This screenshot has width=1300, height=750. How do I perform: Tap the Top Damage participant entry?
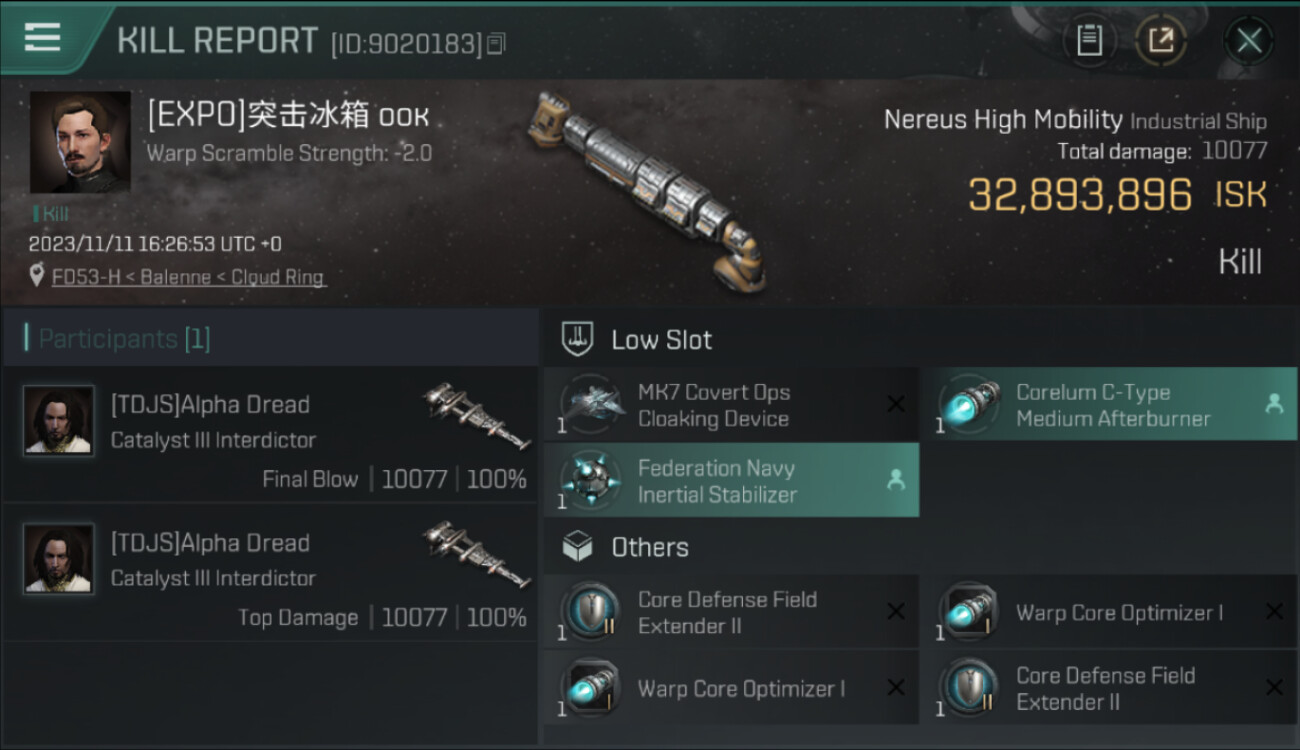(270, 572)
